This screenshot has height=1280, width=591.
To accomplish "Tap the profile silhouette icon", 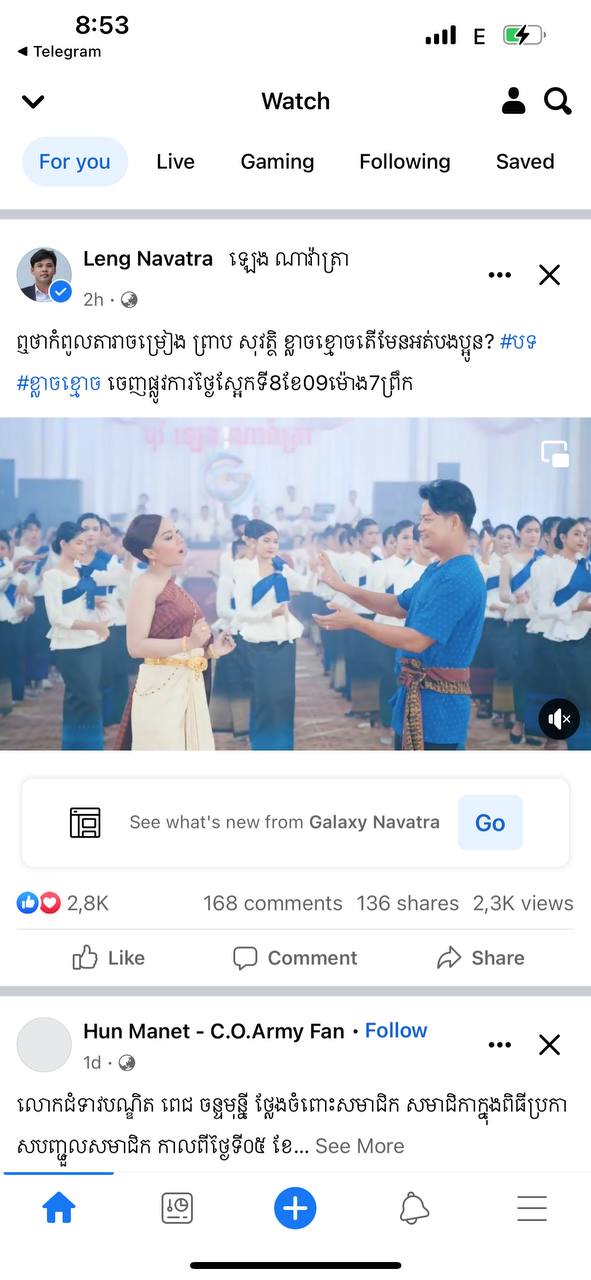I will click(x=514, y=101).
